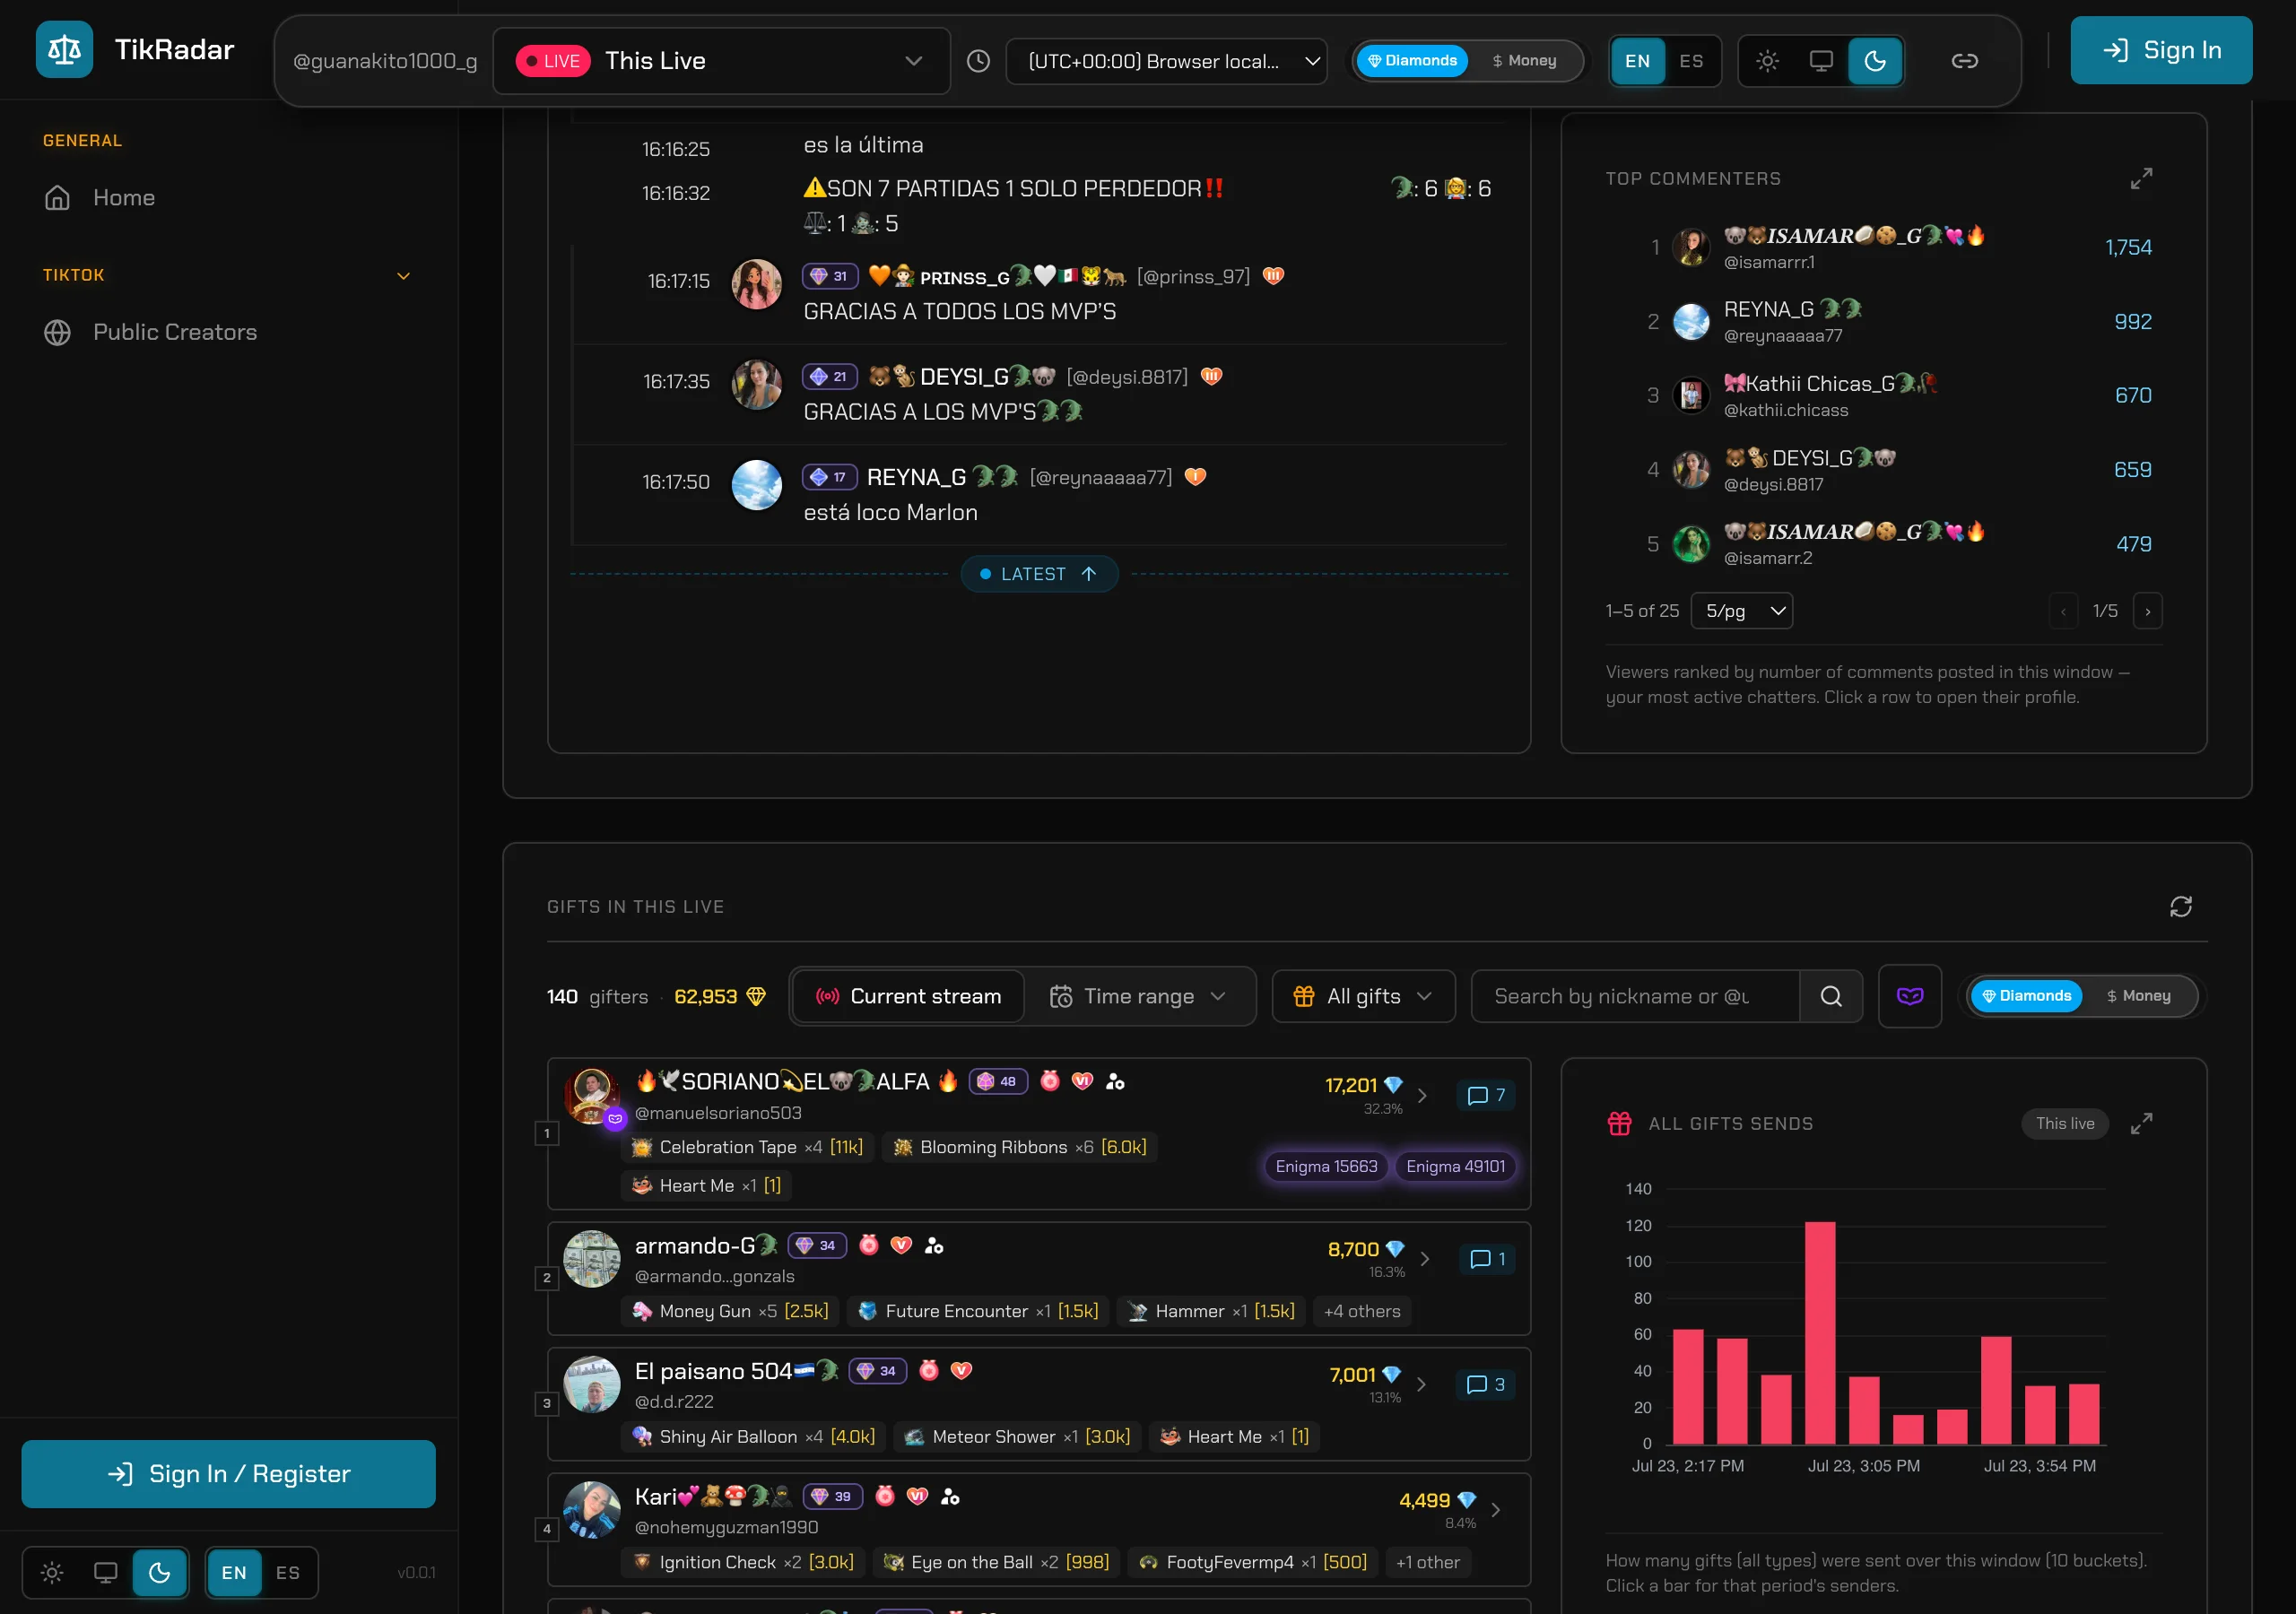This screenshot has width=2296, height=1614.
Task: Open the All gifts filter dropdown
Action: pos(1363,996)
